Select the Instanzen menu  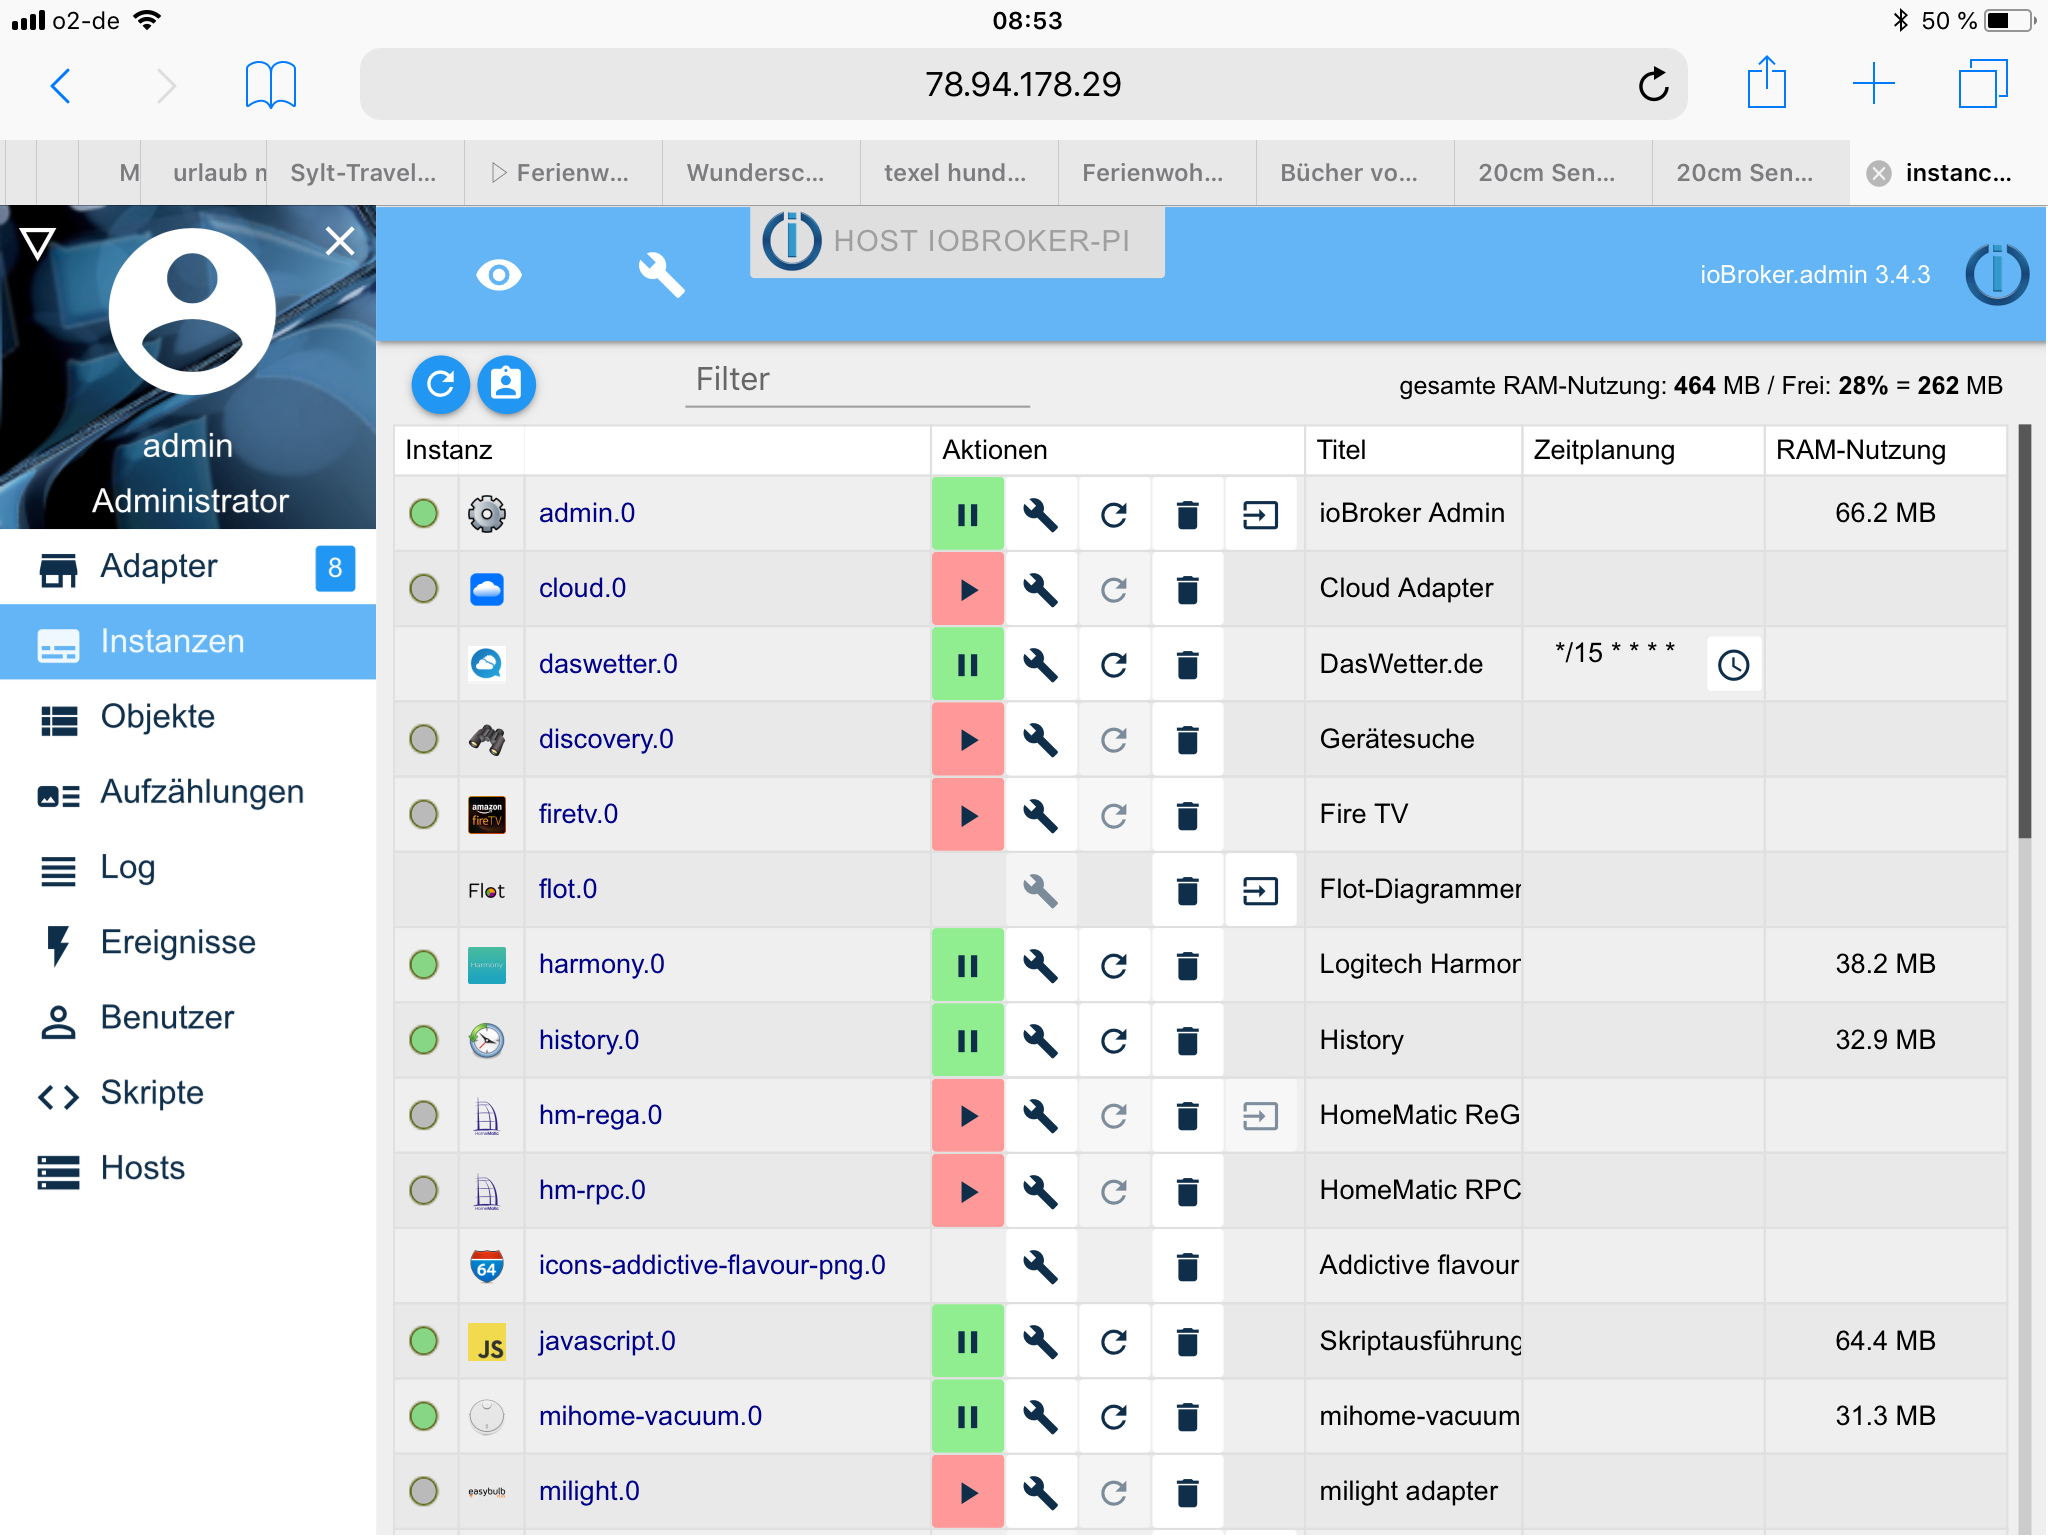click(x=188, y=642)
